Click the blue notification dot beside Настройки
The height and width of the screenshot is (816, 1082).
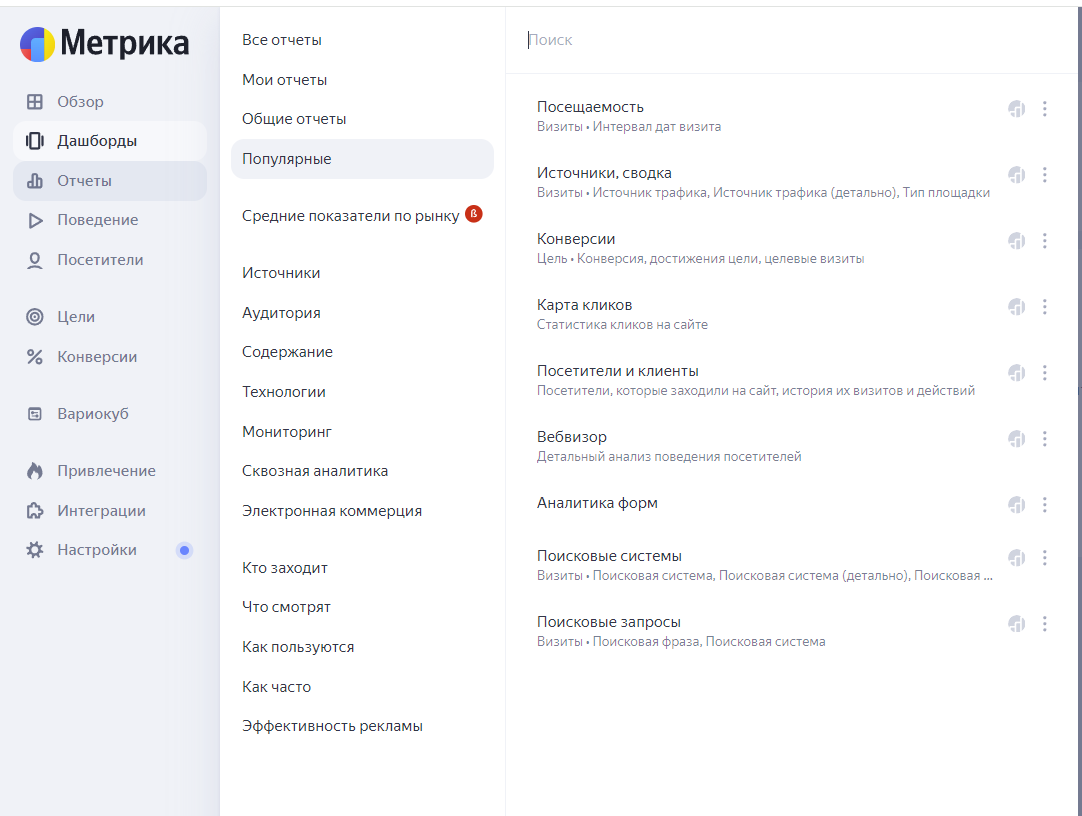tap(184, 550)
